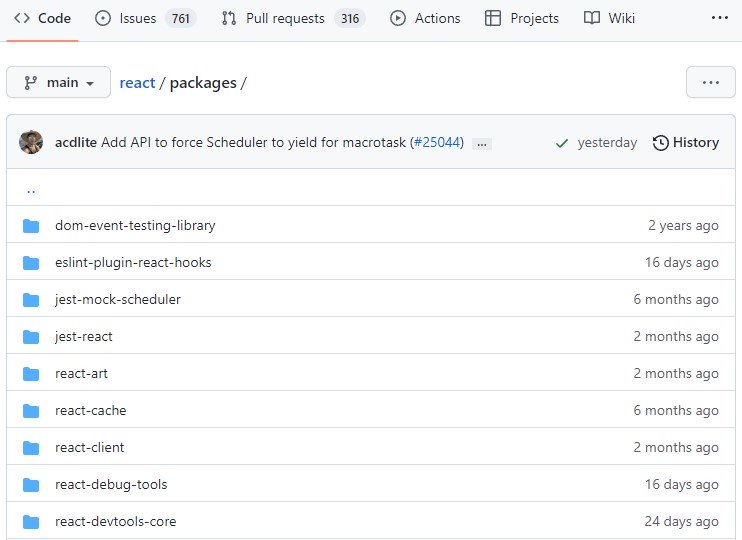This screenshot has height=540, width=742.
Task: Click folder icon for jest-mock-scheduler
Action: tap(31, 300)
